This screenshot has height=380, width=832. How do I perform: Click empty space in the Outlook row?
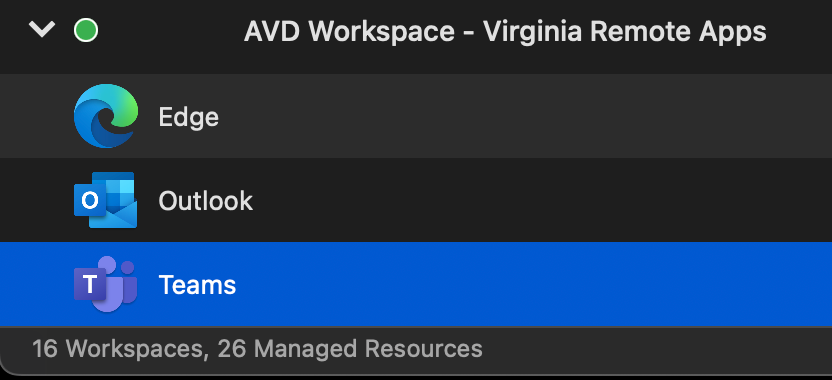531,200
